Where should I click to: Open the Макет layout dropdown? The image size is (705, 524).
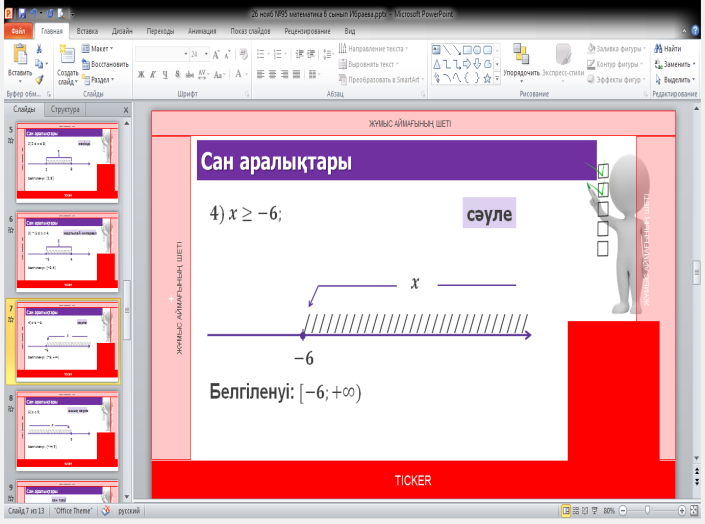98,49
